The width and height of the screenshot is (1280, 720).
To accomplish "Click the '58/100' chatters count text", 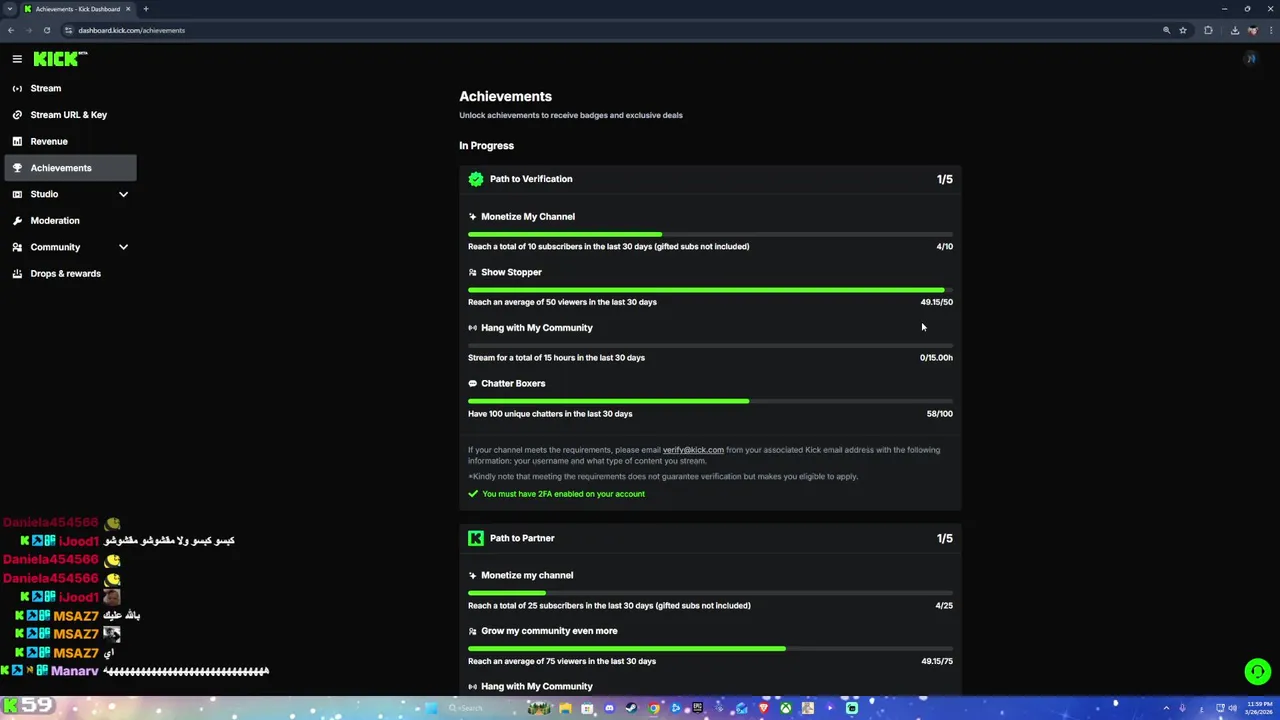I will (939, 414).
